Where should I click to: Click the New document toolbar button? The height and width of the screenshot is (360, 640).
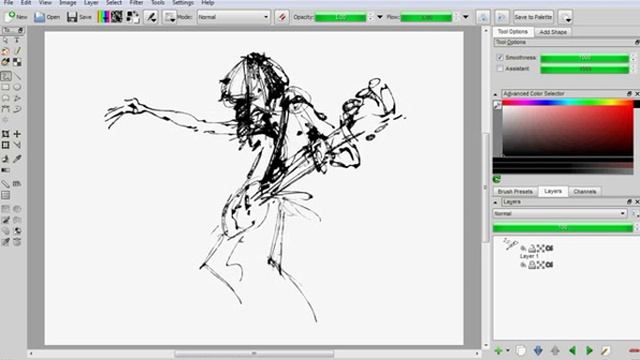16,17
